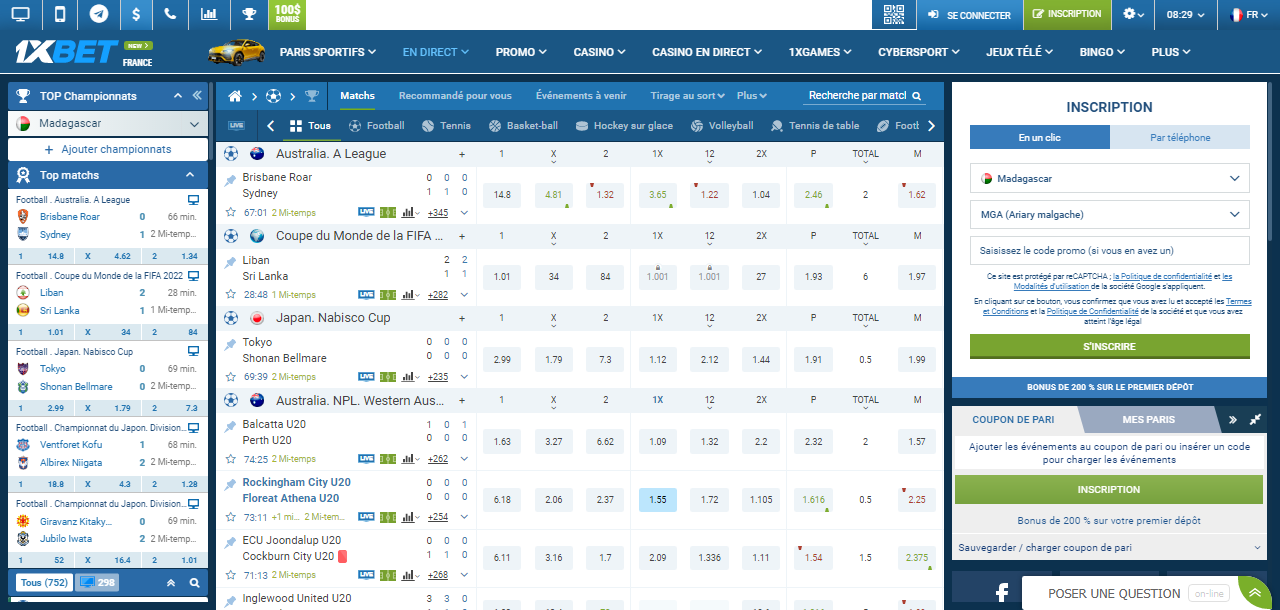Open the mobile app phone icon
The image size is (1280, 610).
click(x=60, y=15)
